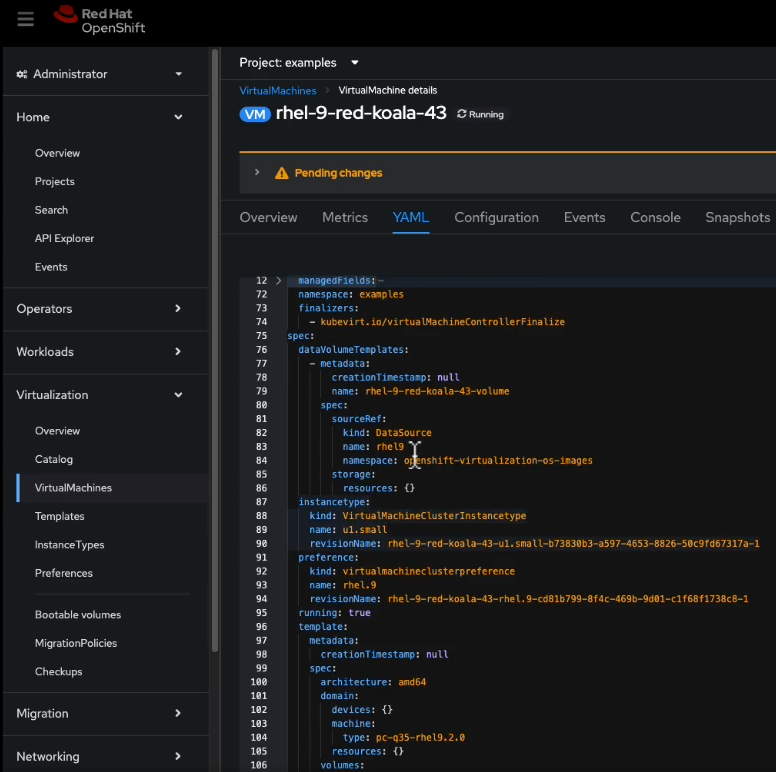Screen dimensions: 776x772
Task: Open Home Overview page
Action: coord(57,153)
